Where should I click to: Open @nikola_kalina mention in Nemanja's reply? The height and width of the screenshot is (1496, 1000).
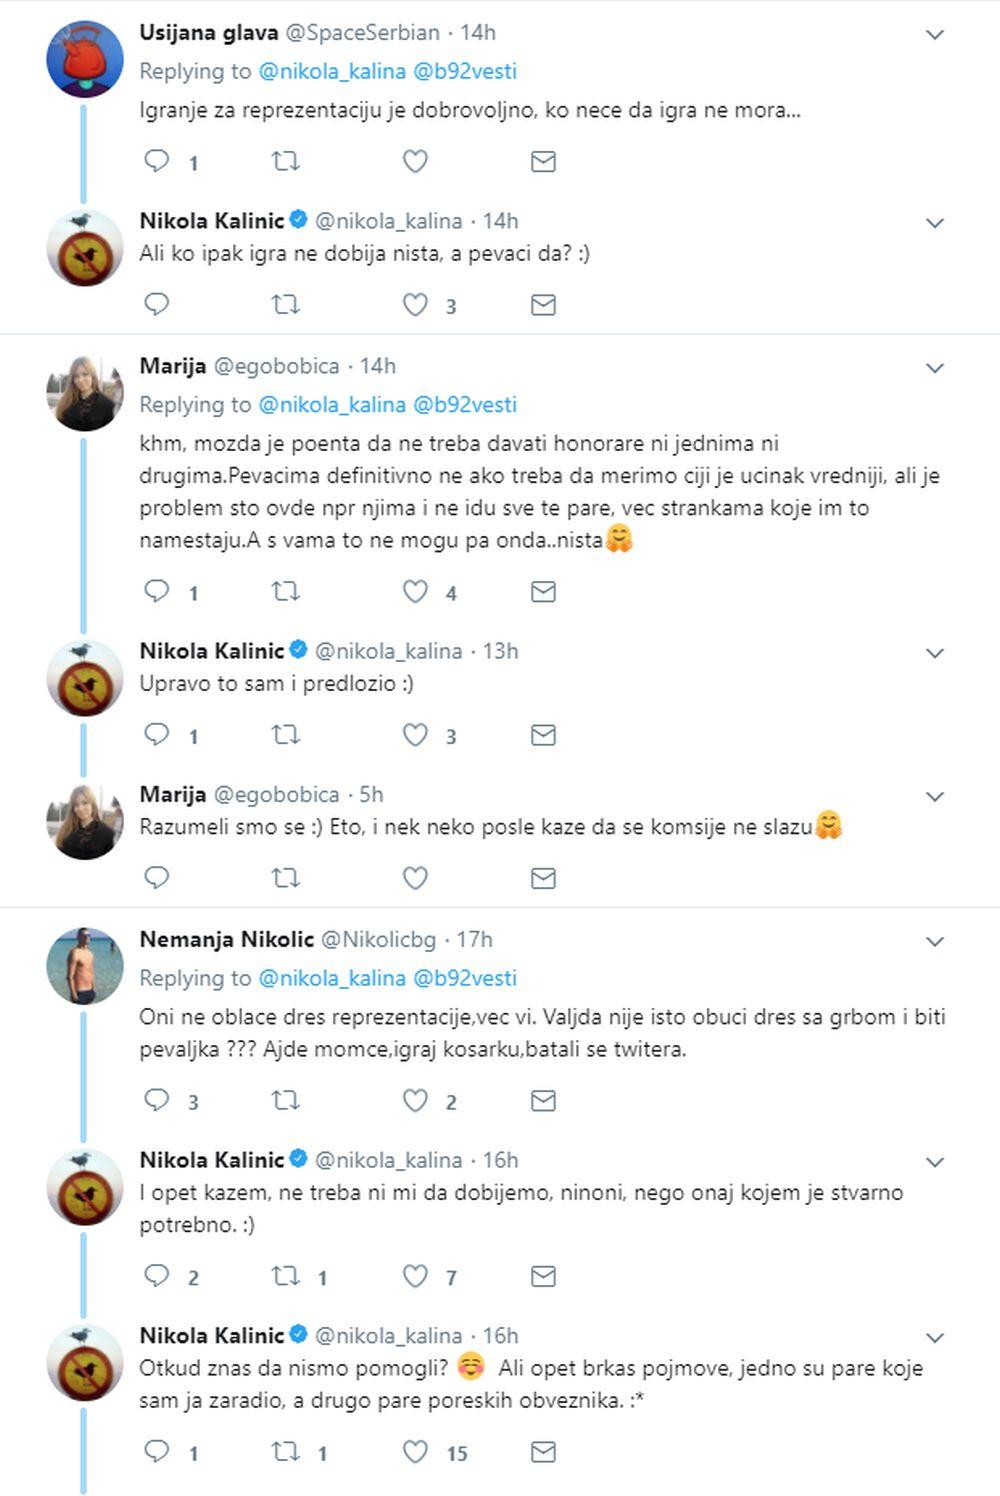coord(332,978)
